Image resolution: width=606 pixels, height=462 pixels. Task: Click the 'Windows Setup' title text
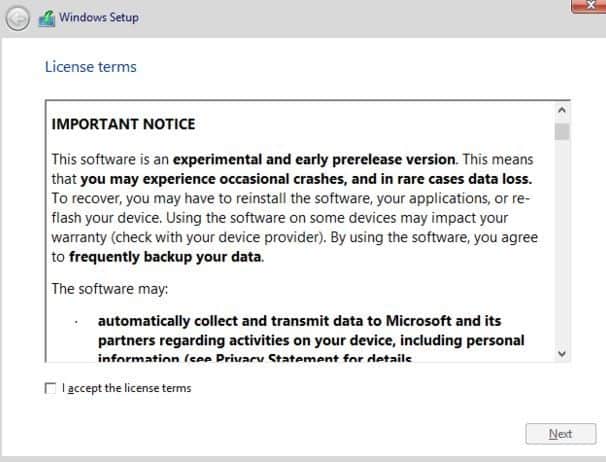99,17
